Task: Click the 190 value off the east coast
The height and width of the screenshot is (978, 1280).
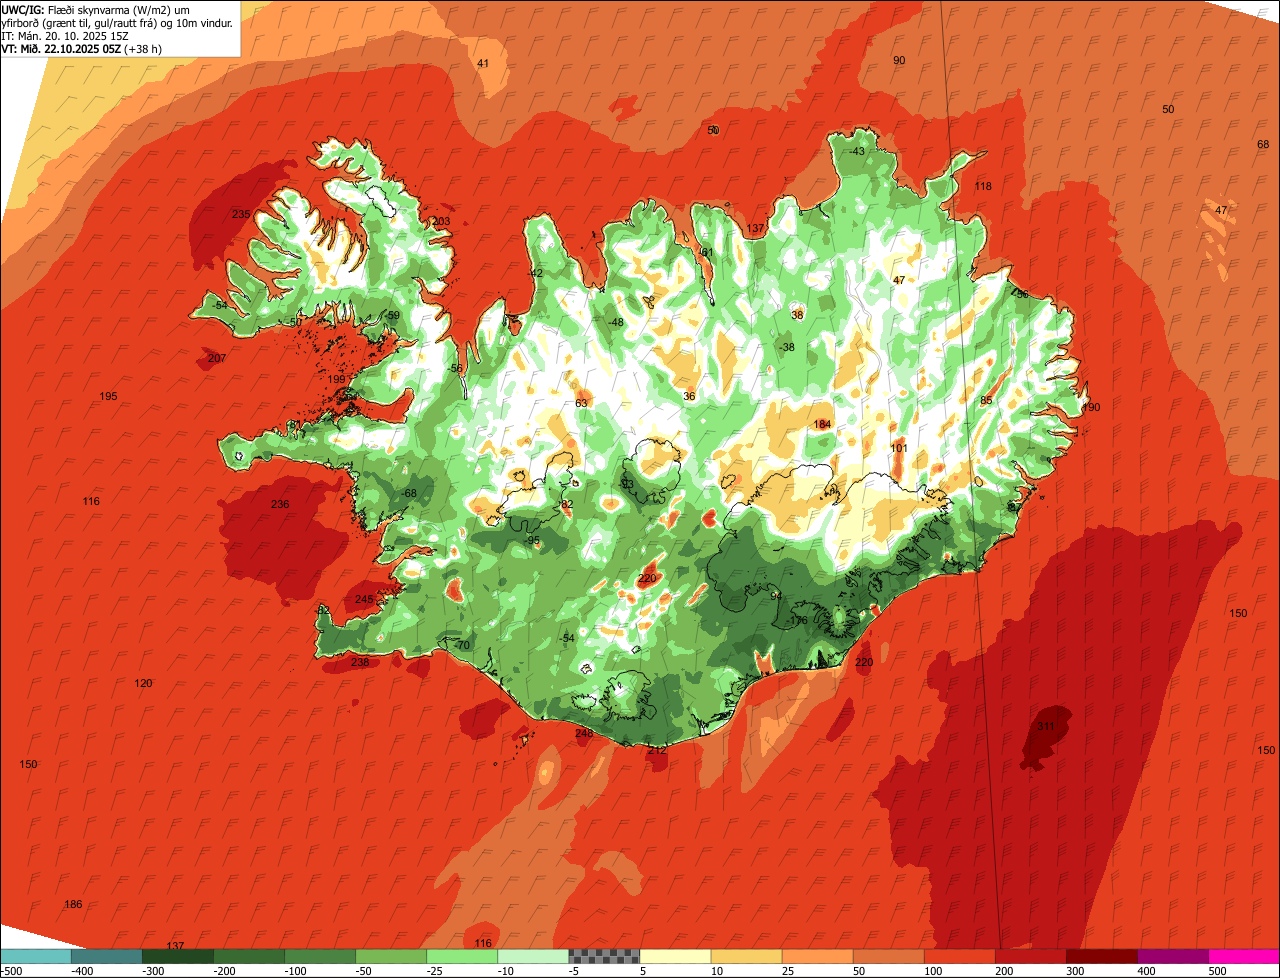Action: (x=1091, y=407)
